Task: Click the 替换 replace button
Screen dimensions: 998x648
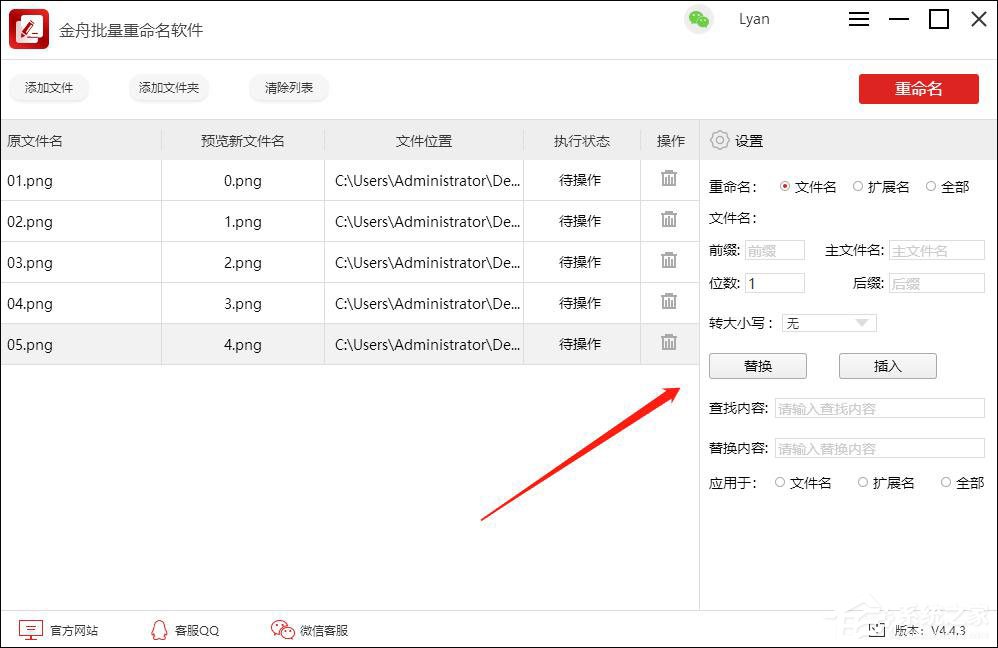Action: [758, 365]
